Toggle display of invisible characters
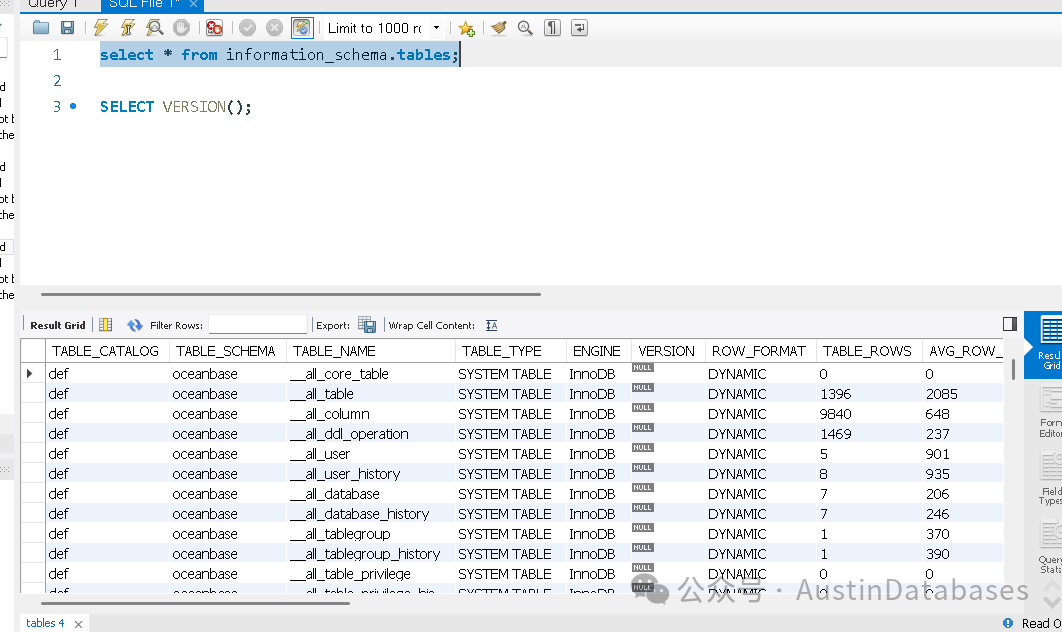The height and width of the screenshot is (632, 1062). coord(552,27)
